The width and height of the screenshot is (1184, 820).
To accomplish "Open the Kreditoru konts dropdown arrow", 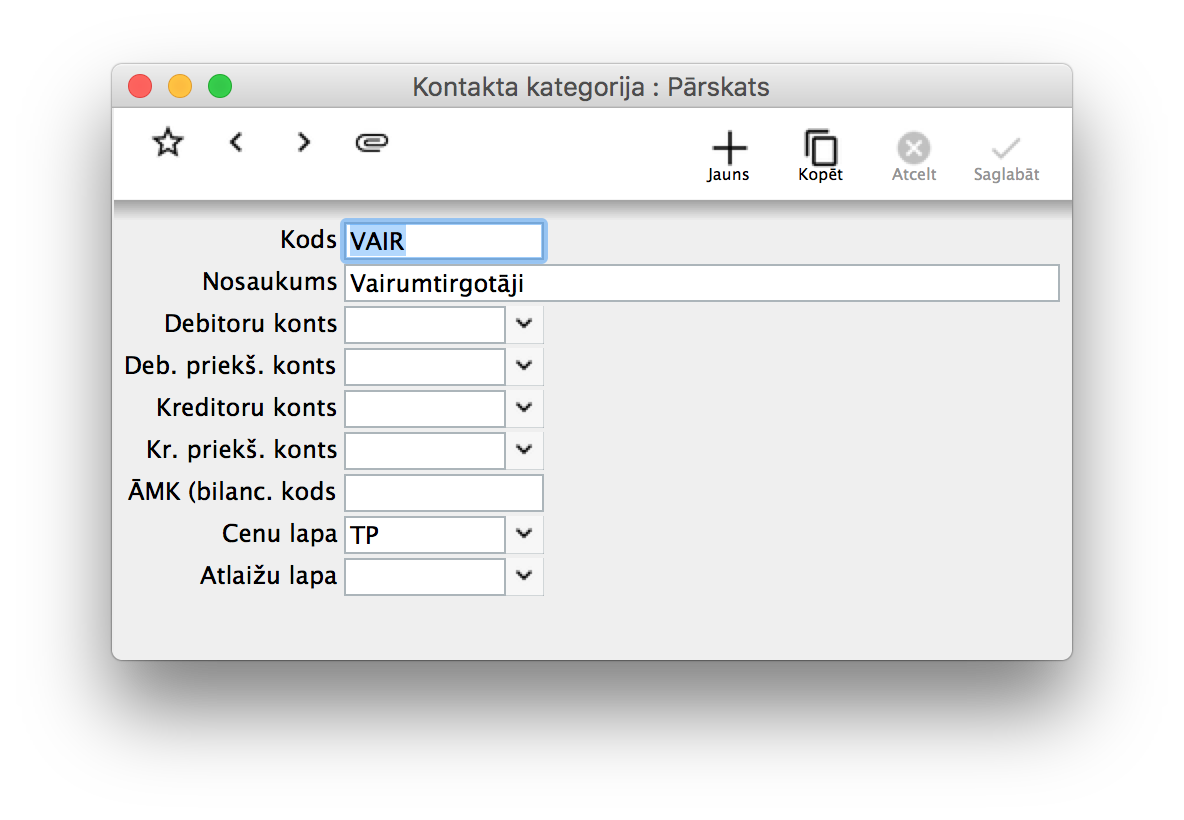I will (524, 408).
